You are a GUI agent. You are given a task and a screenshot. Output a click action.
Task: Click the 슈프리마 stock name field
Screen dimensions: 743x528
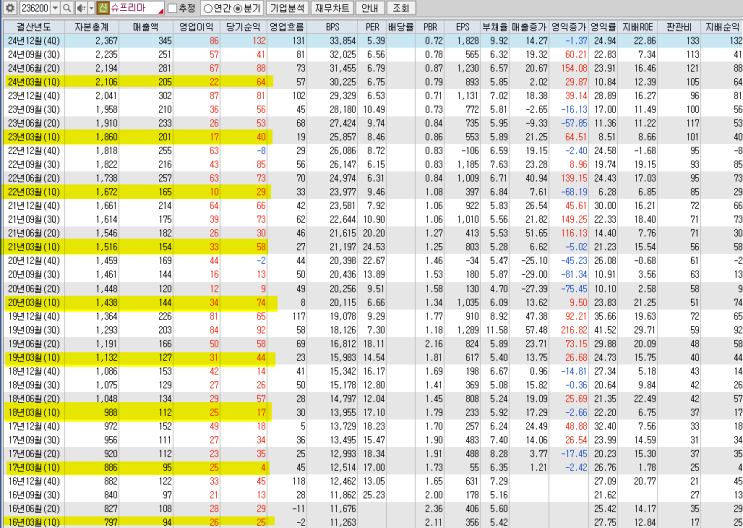pos(136,8)
